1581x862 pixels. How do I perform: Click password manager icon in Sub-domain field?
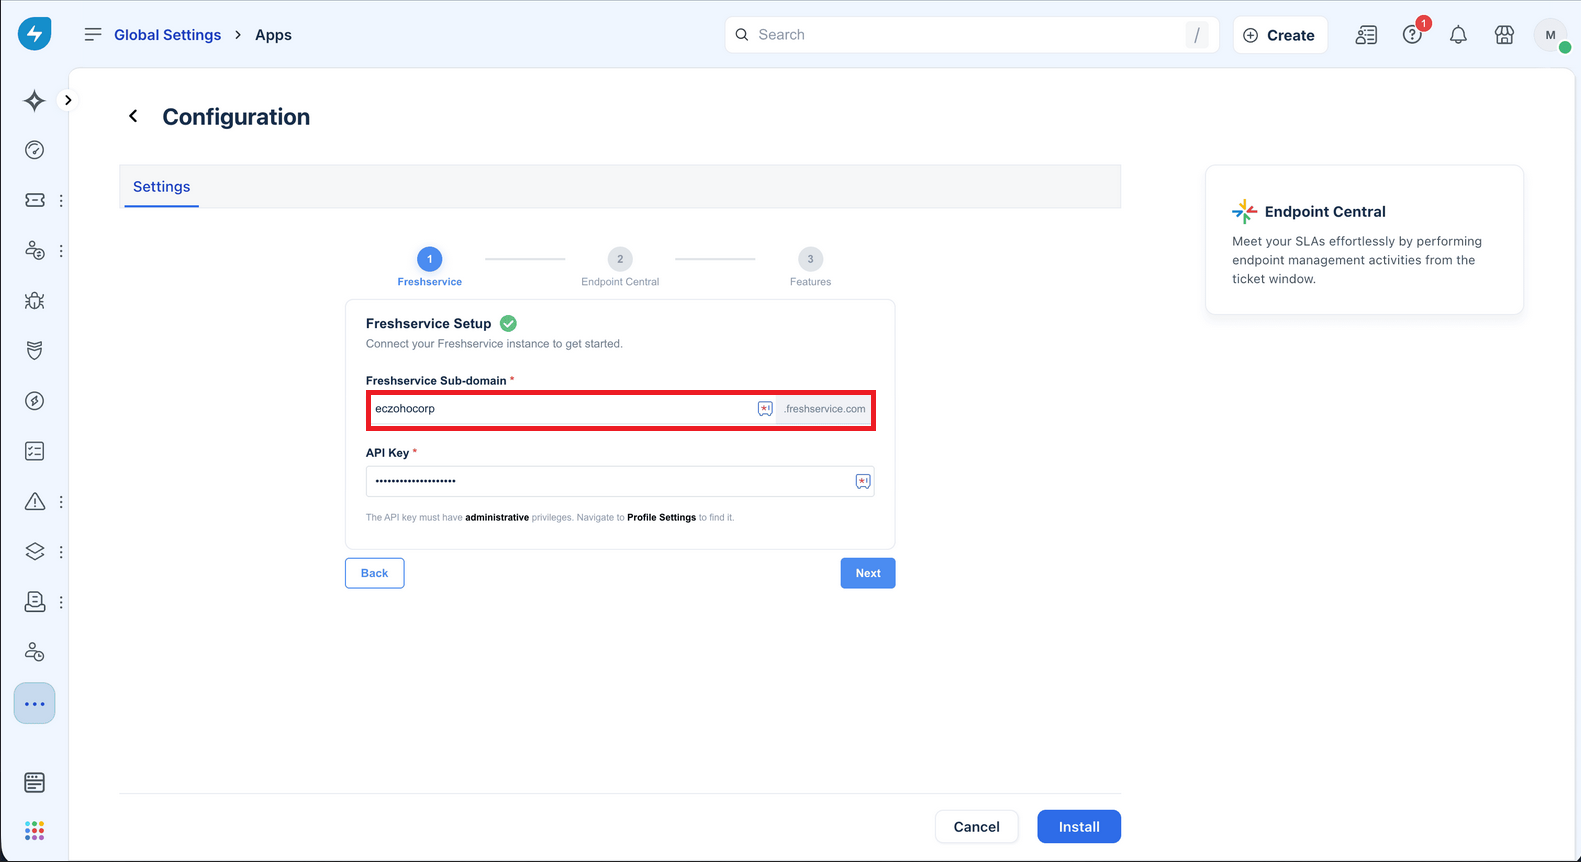click(765, 409)
